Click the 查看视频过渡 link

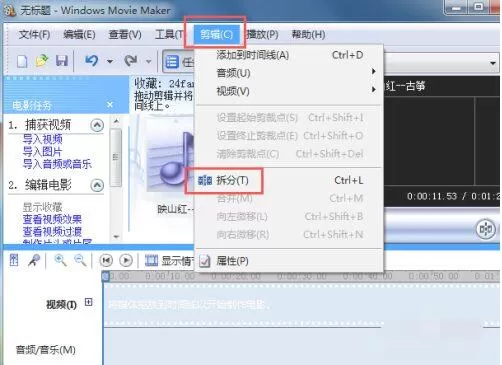click(52, 231)
